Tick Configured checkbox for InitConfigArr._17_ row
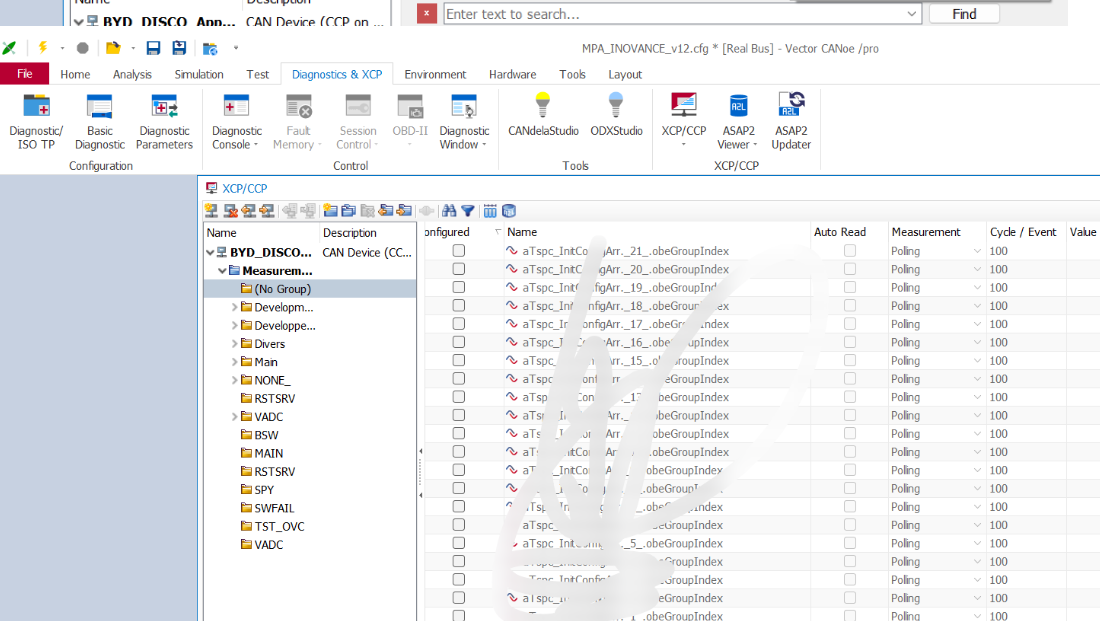The width and height of the screenshot is (1101, 621). (x=459, y=324)
